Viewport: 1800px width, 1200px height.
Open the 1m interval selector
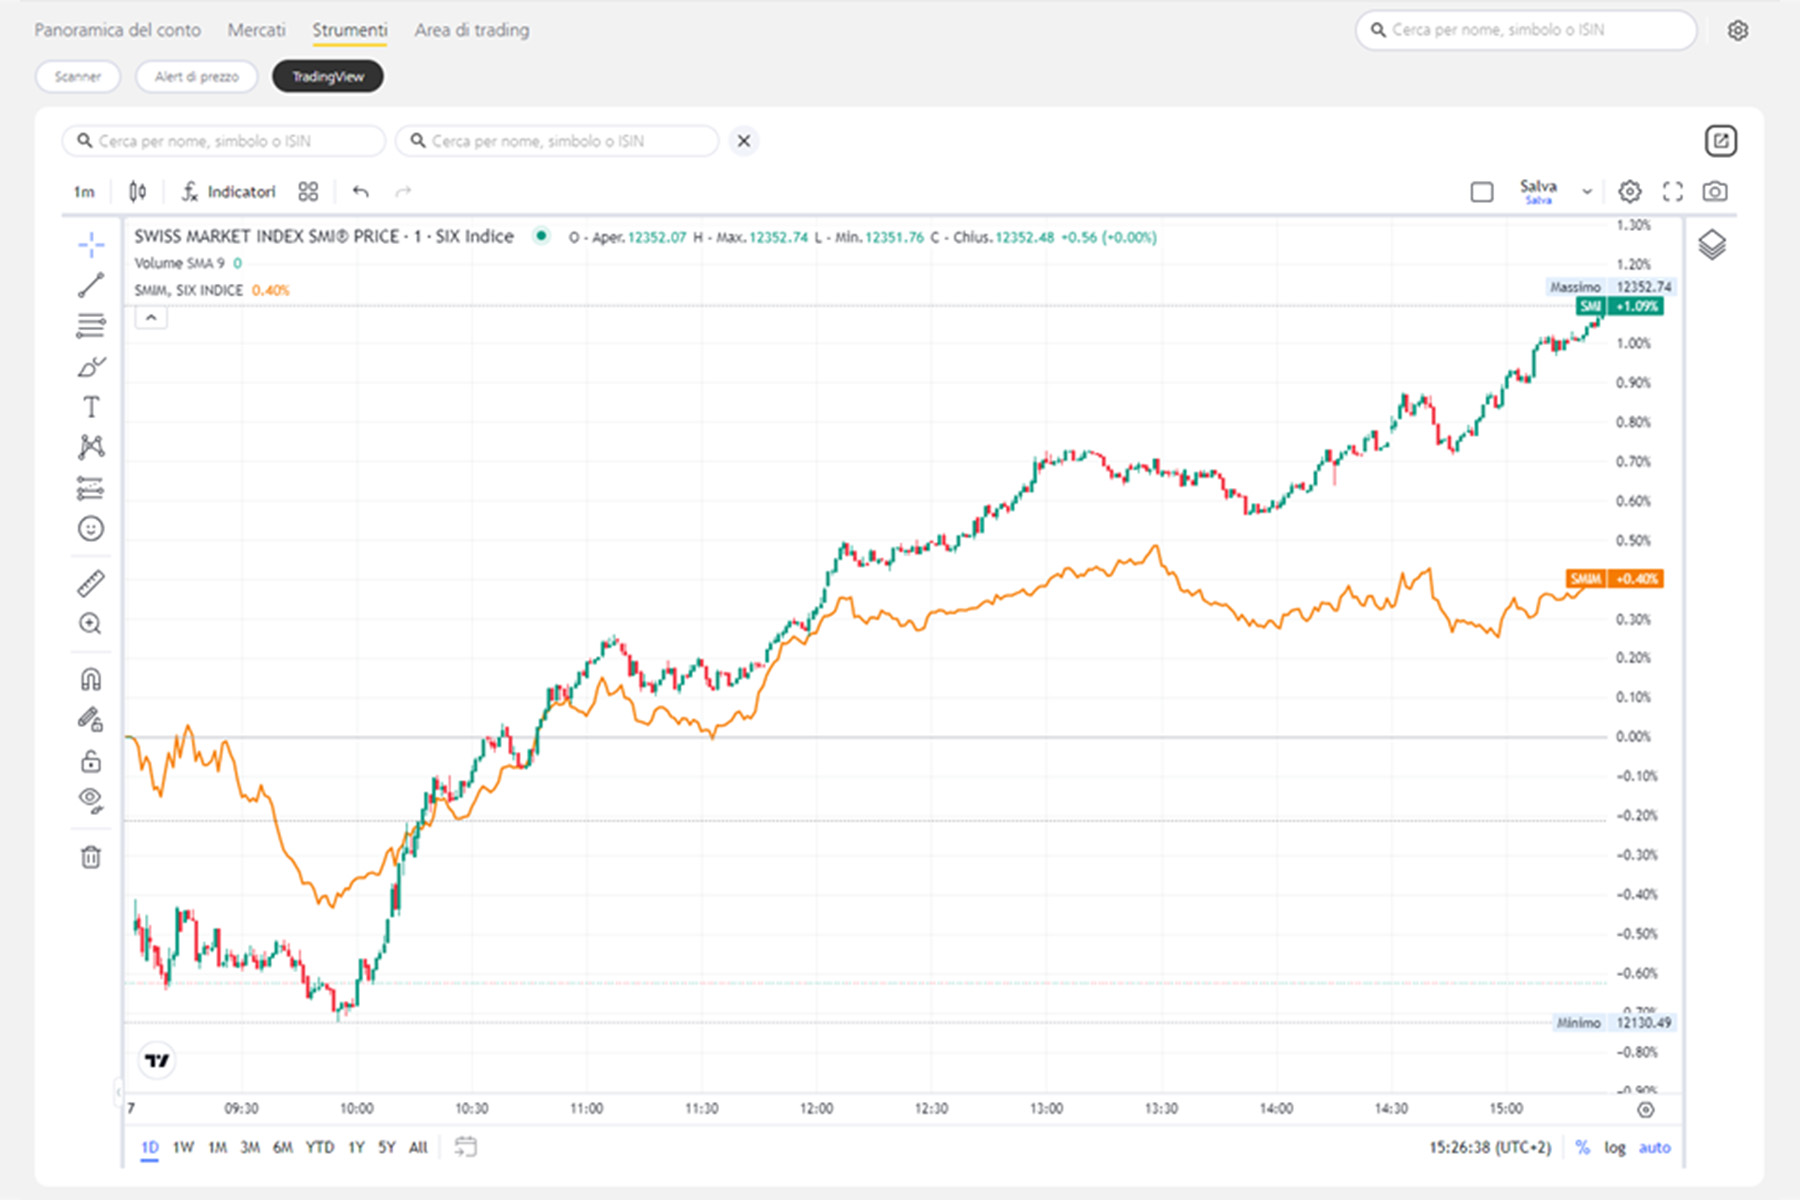click(84, 191)
